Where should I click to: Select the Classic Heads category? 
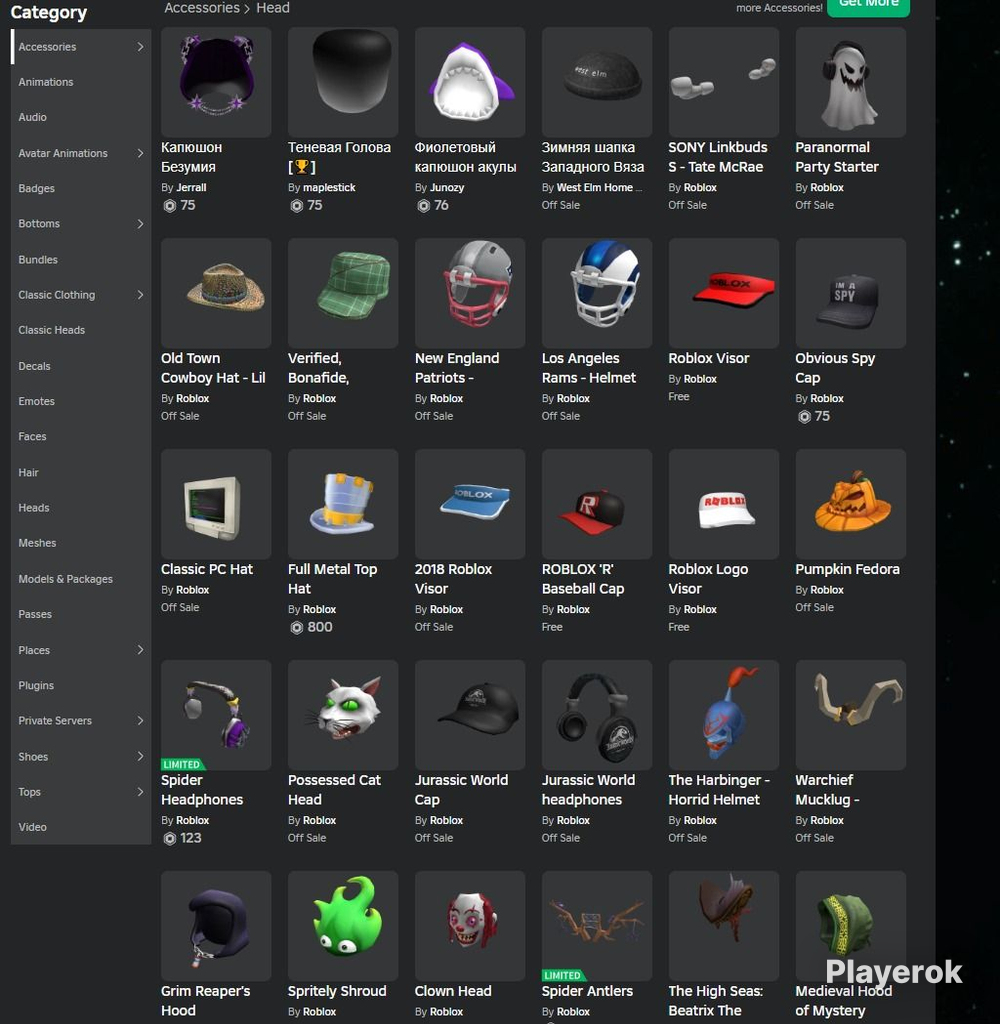(x=81, y=330)
